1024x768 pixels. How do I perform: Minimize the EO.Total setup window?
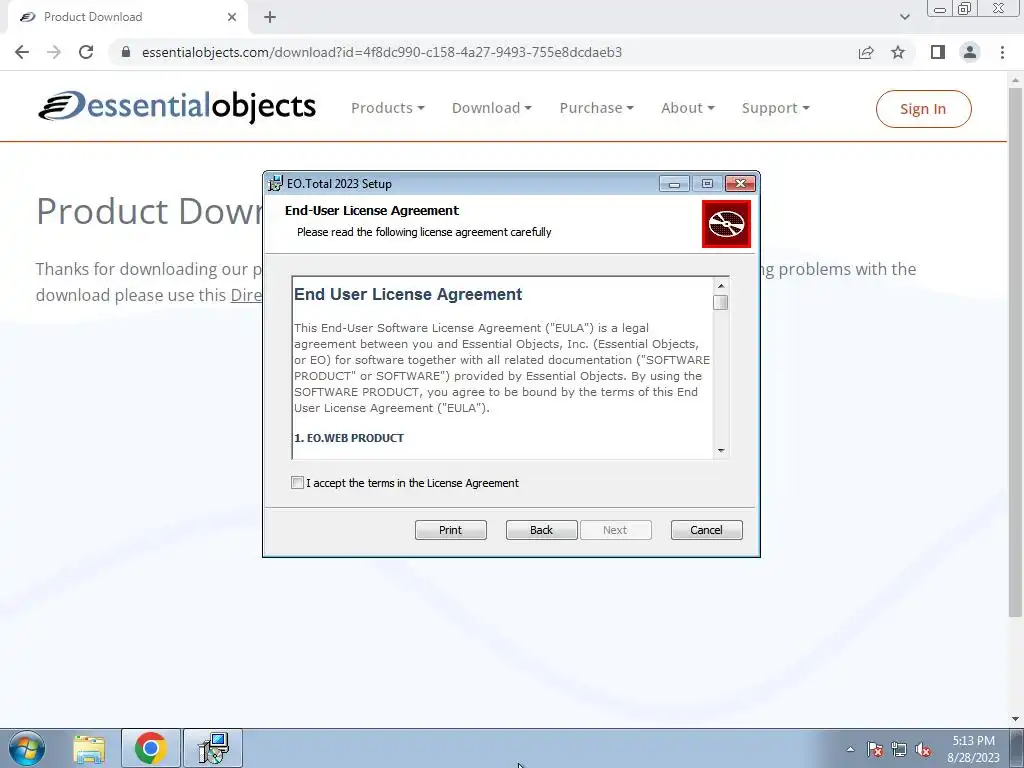tap(675, 184)
